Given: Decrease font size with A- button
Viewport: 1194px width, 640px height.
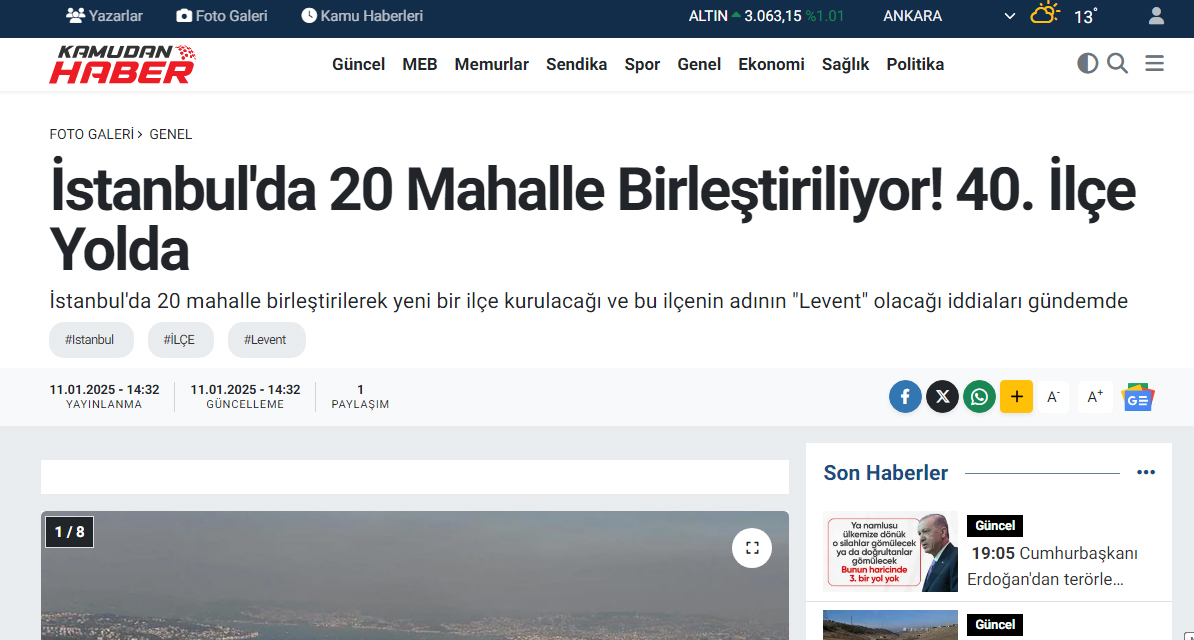Looking at the screenshot, I should 1053,397.
